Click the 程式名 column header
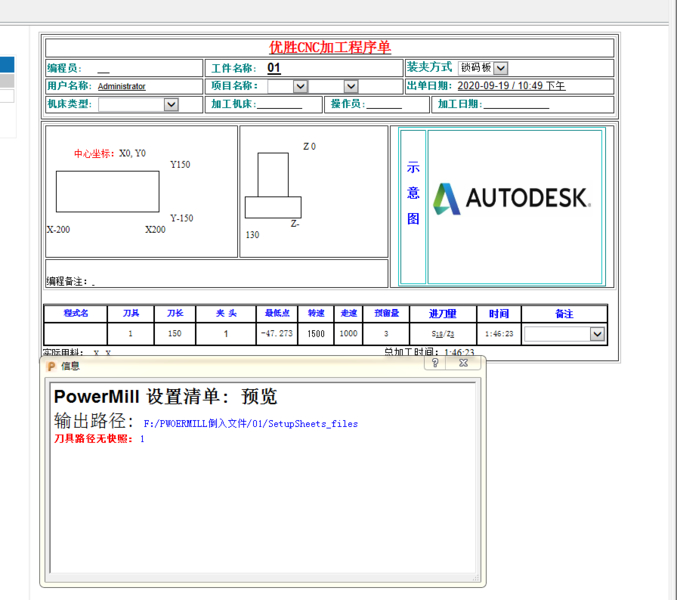The height and width of the screenshot is (600, 677). tap(76, 313)
